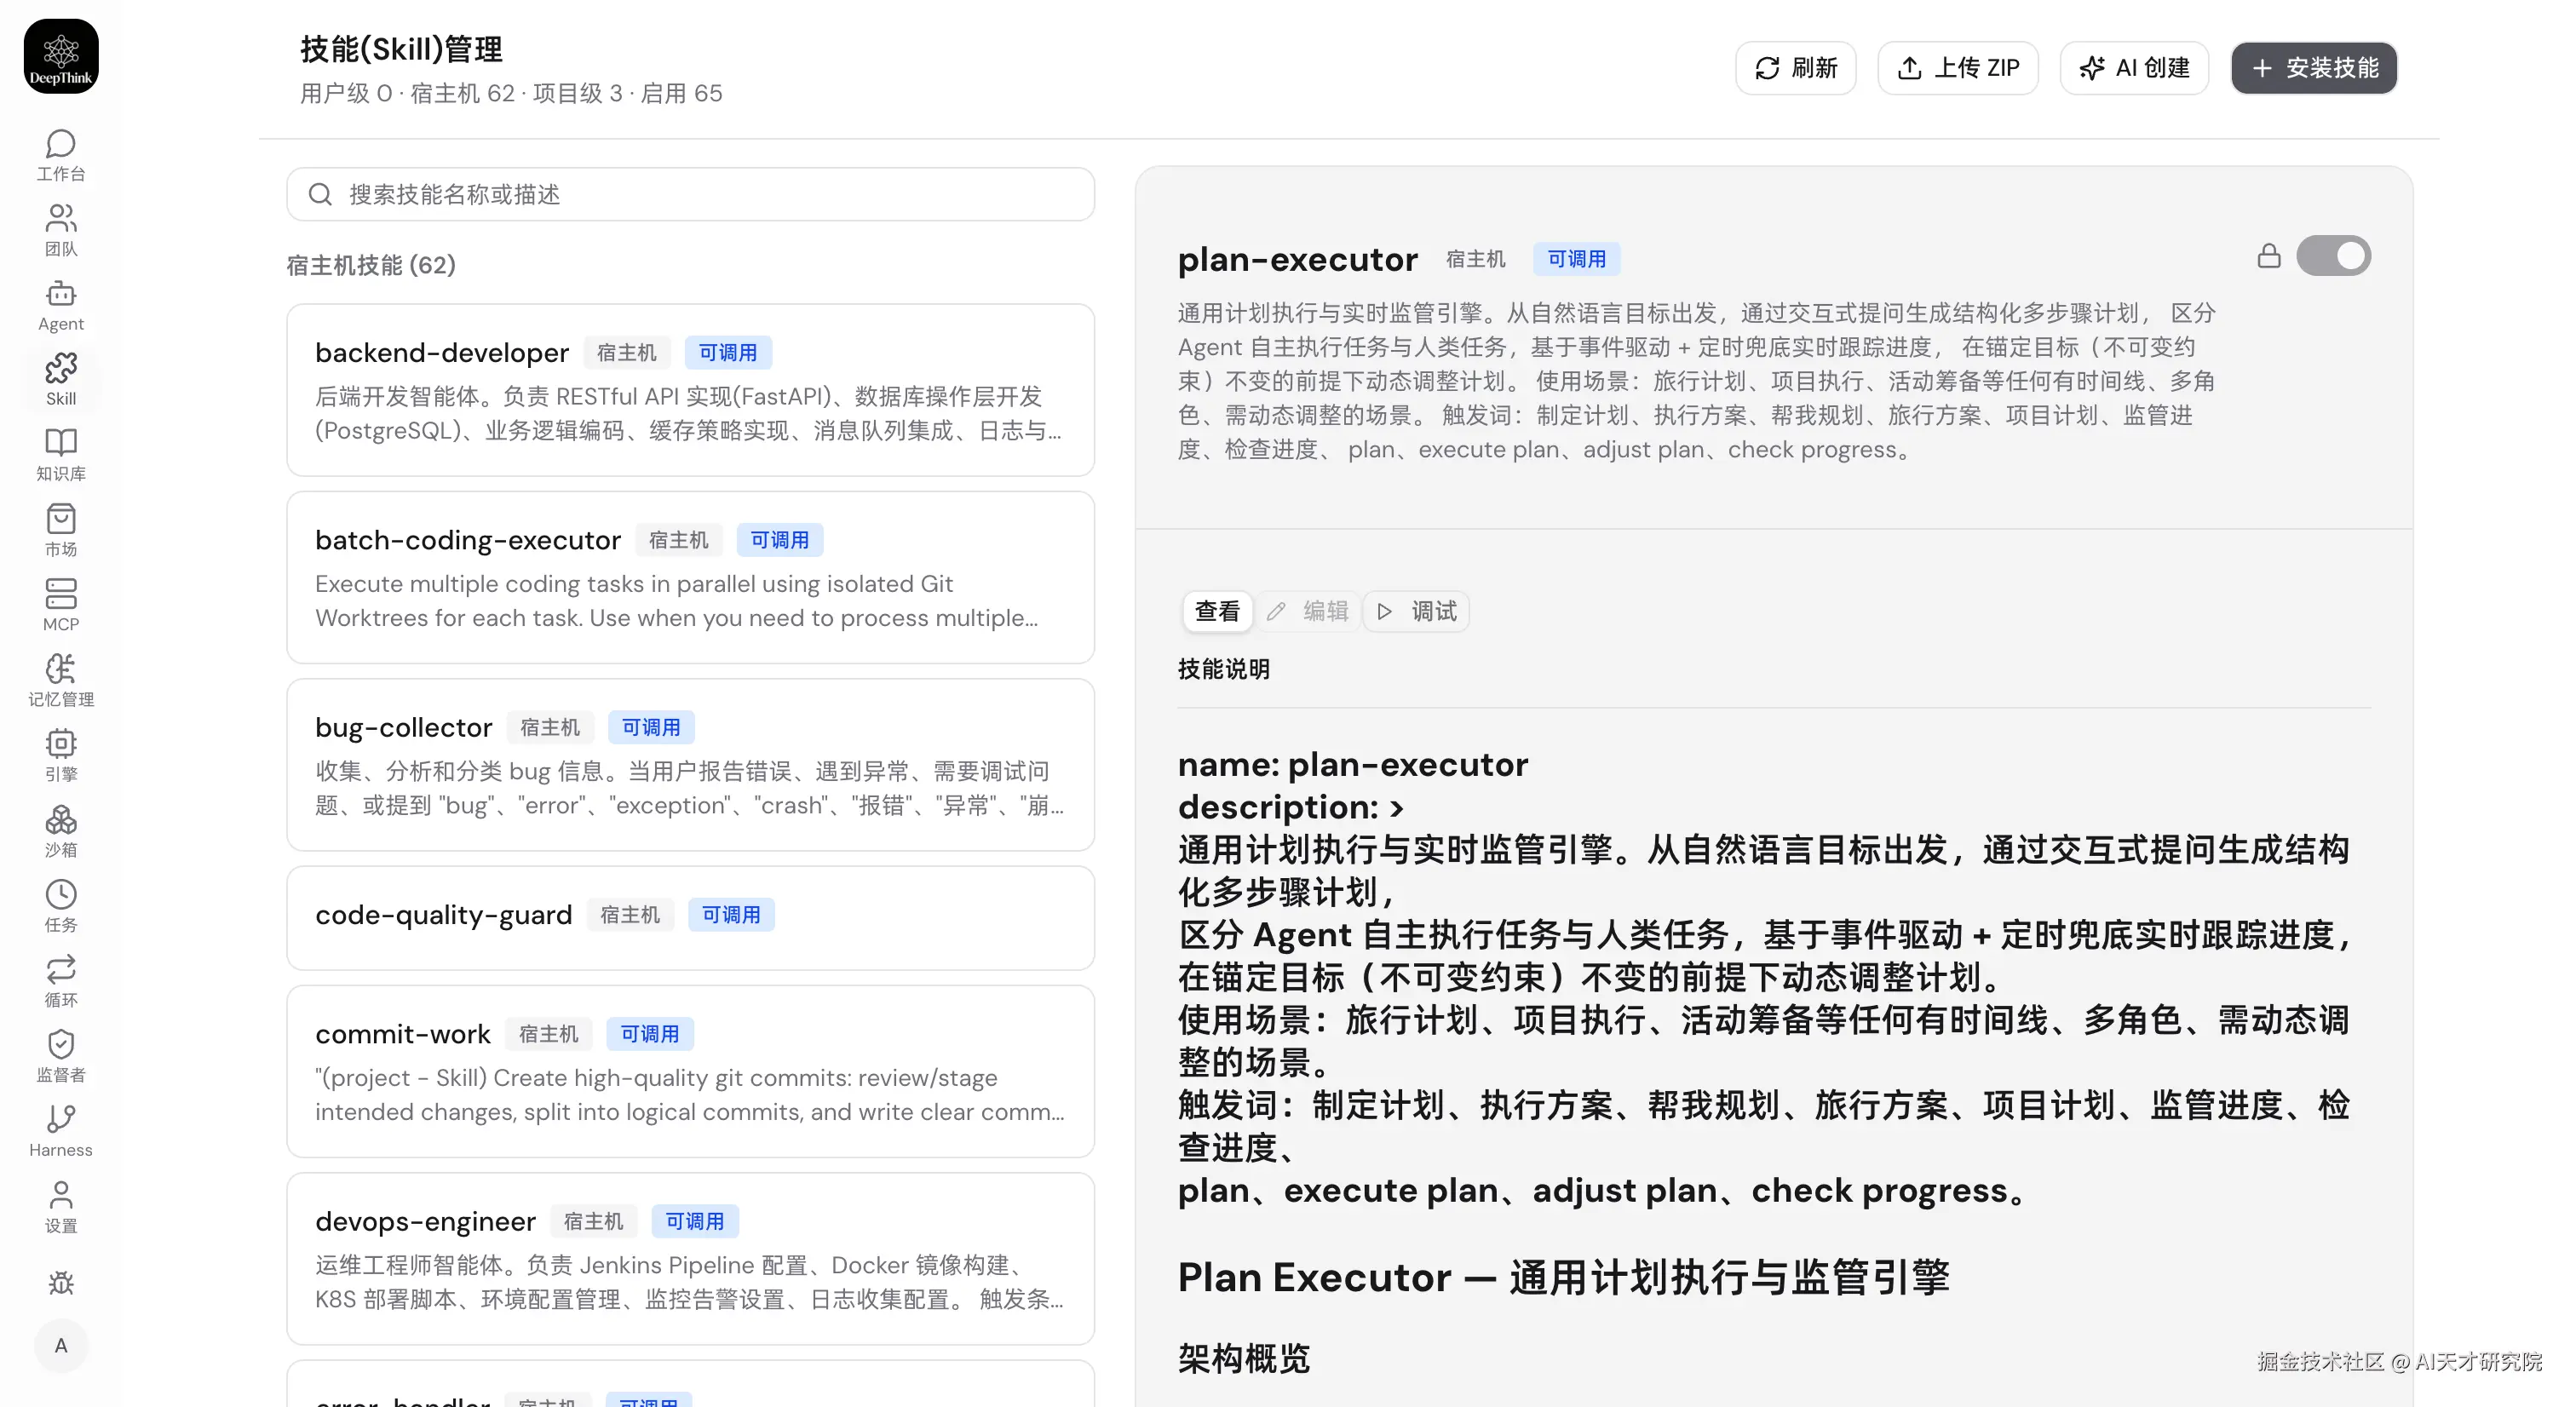Click 可调用 badge on bug-collector
Screen dimensions: 2576x1407
651,727
